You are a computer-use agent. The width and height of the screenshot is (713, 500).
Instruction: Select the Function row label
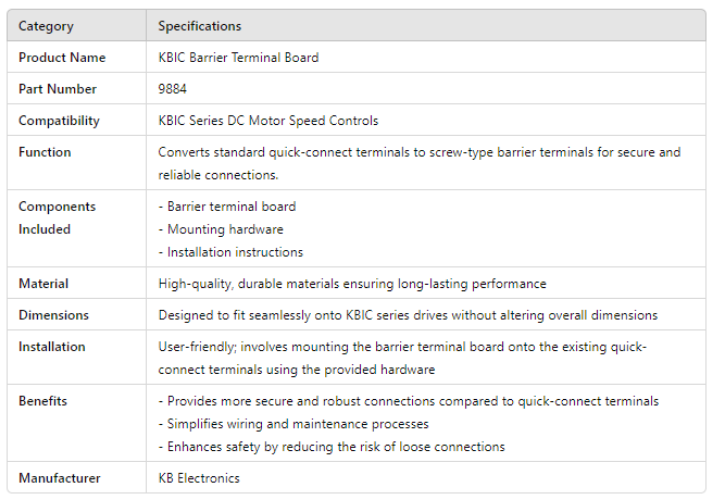45,152
